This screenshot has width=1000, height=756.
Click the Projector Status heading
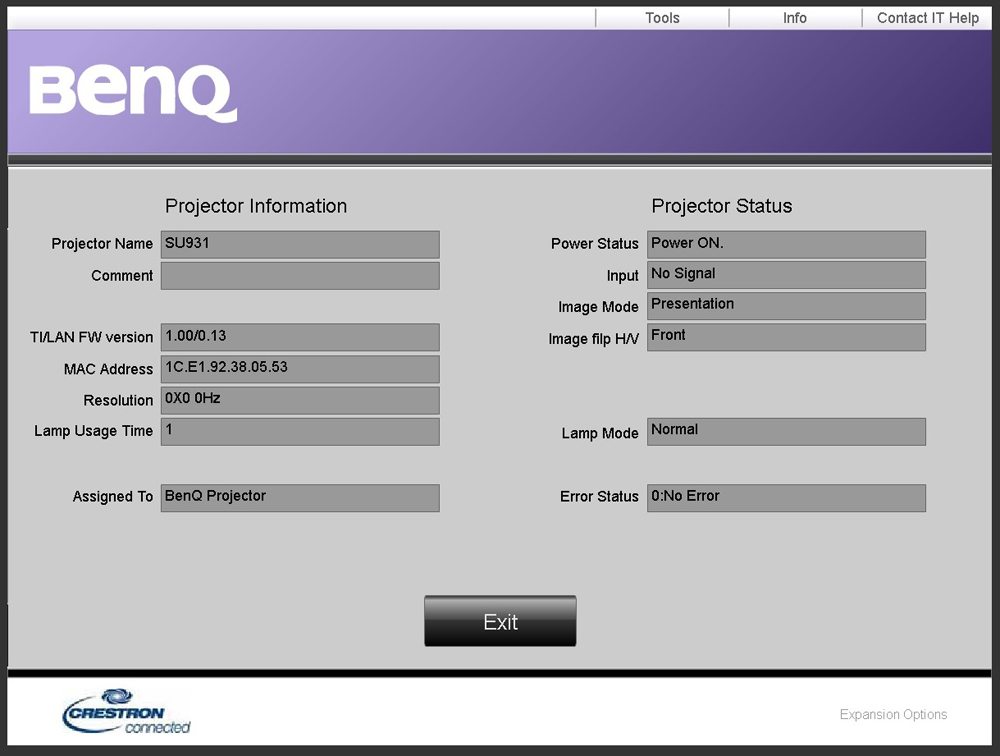[x=722, y=205]
